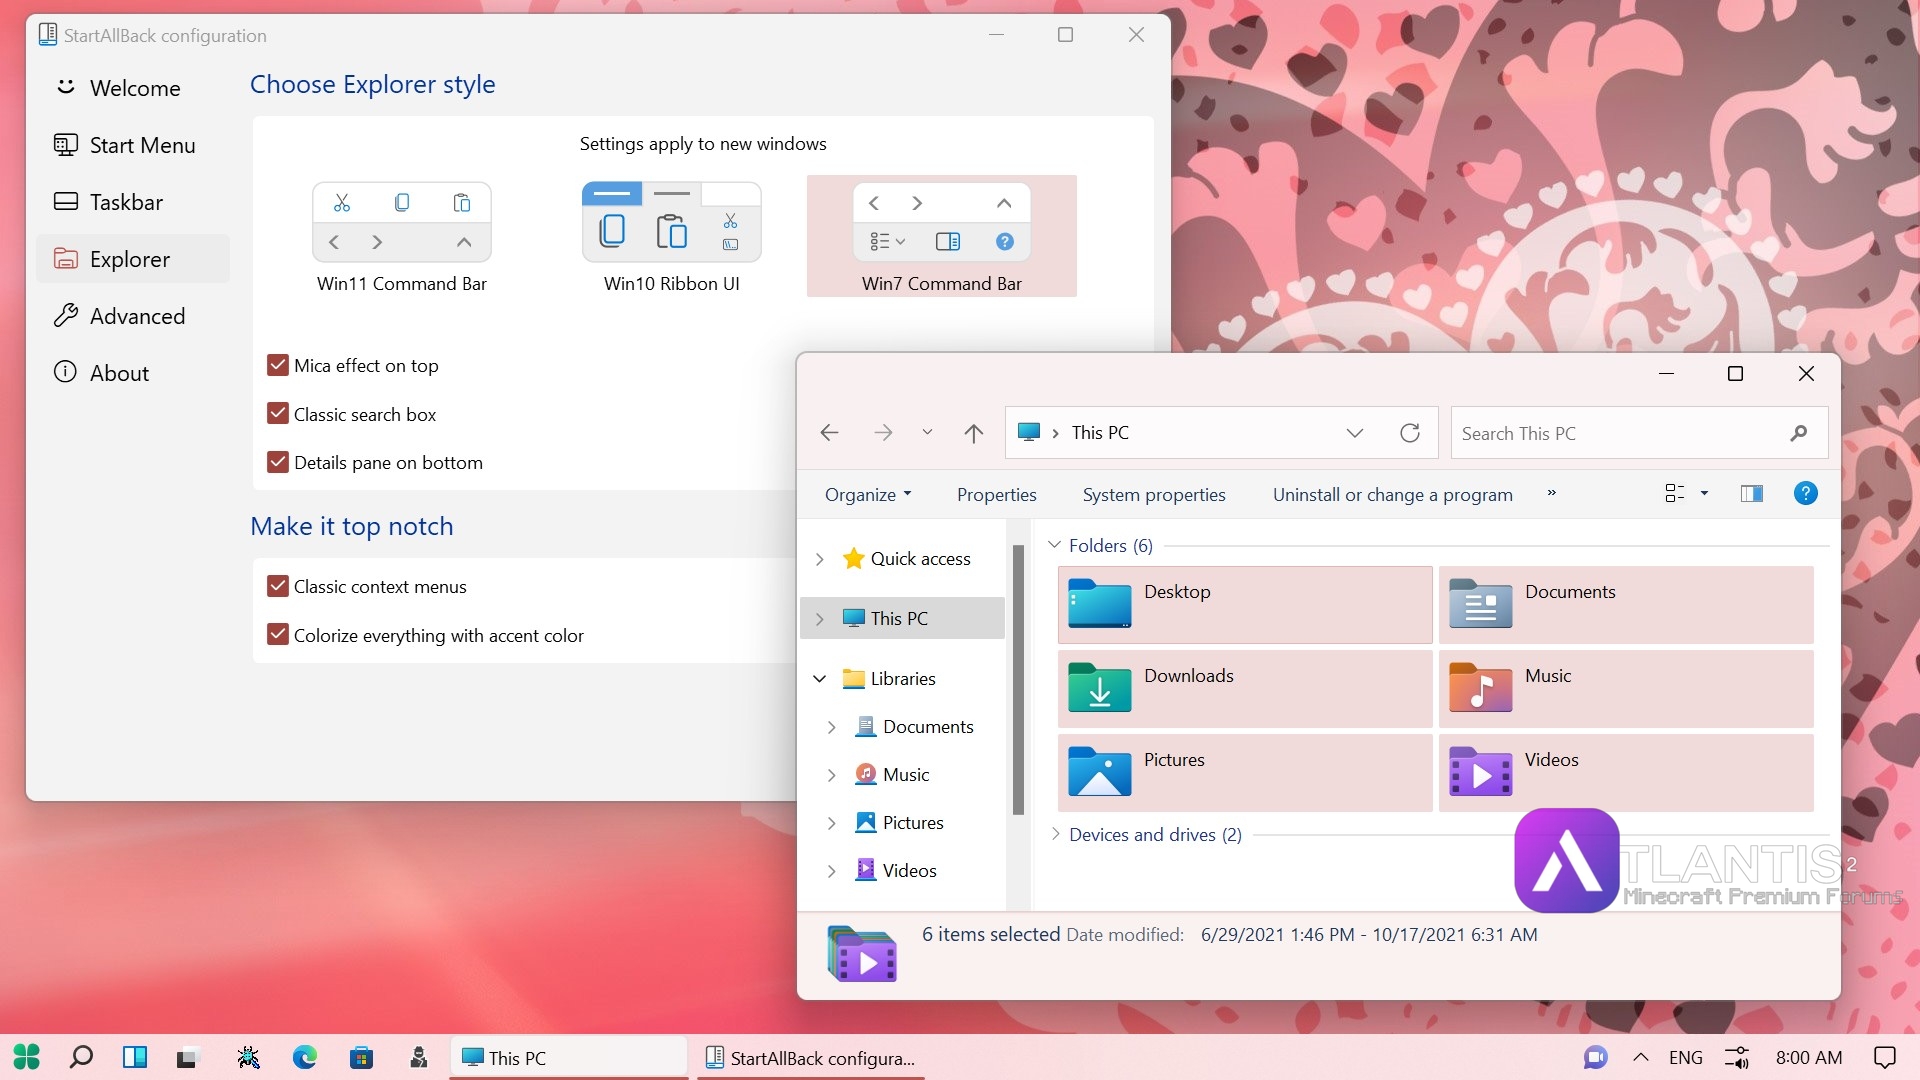
Task: Select the Downloads folder icon
Action: coord(1099,687)
